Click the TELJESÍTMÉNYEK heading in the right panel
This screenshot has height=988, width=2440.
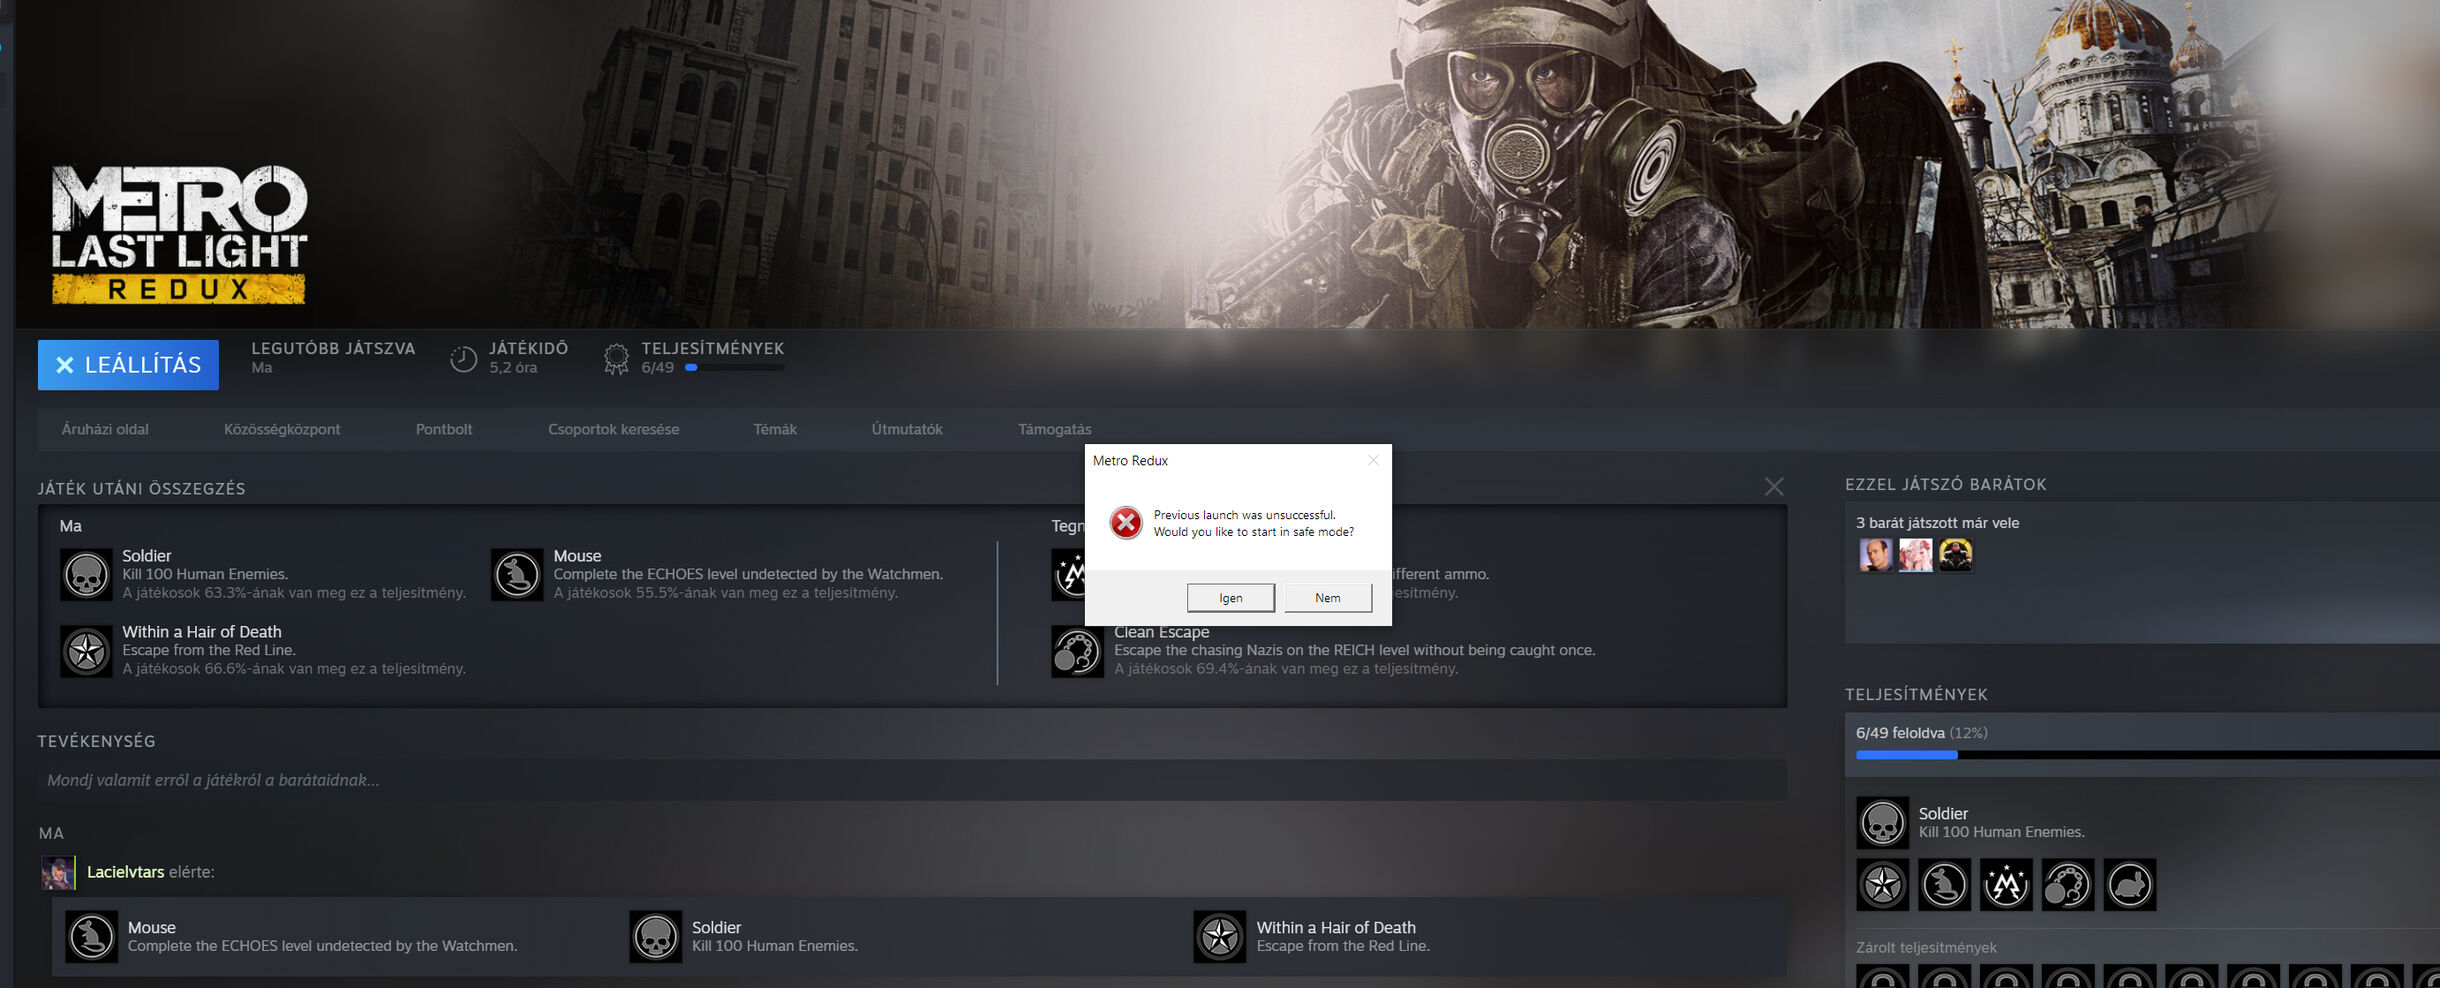point(1916,694)
